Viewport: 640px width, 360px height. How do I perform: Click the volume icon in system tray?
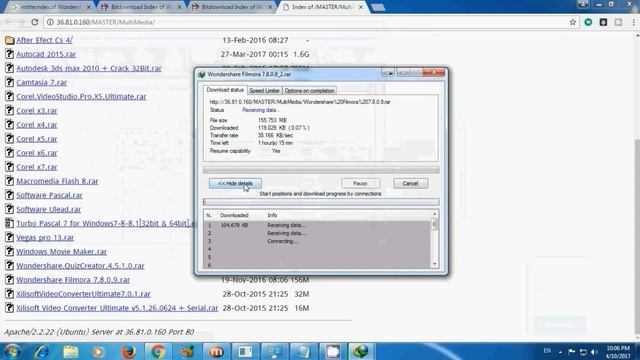click(595, 352)
